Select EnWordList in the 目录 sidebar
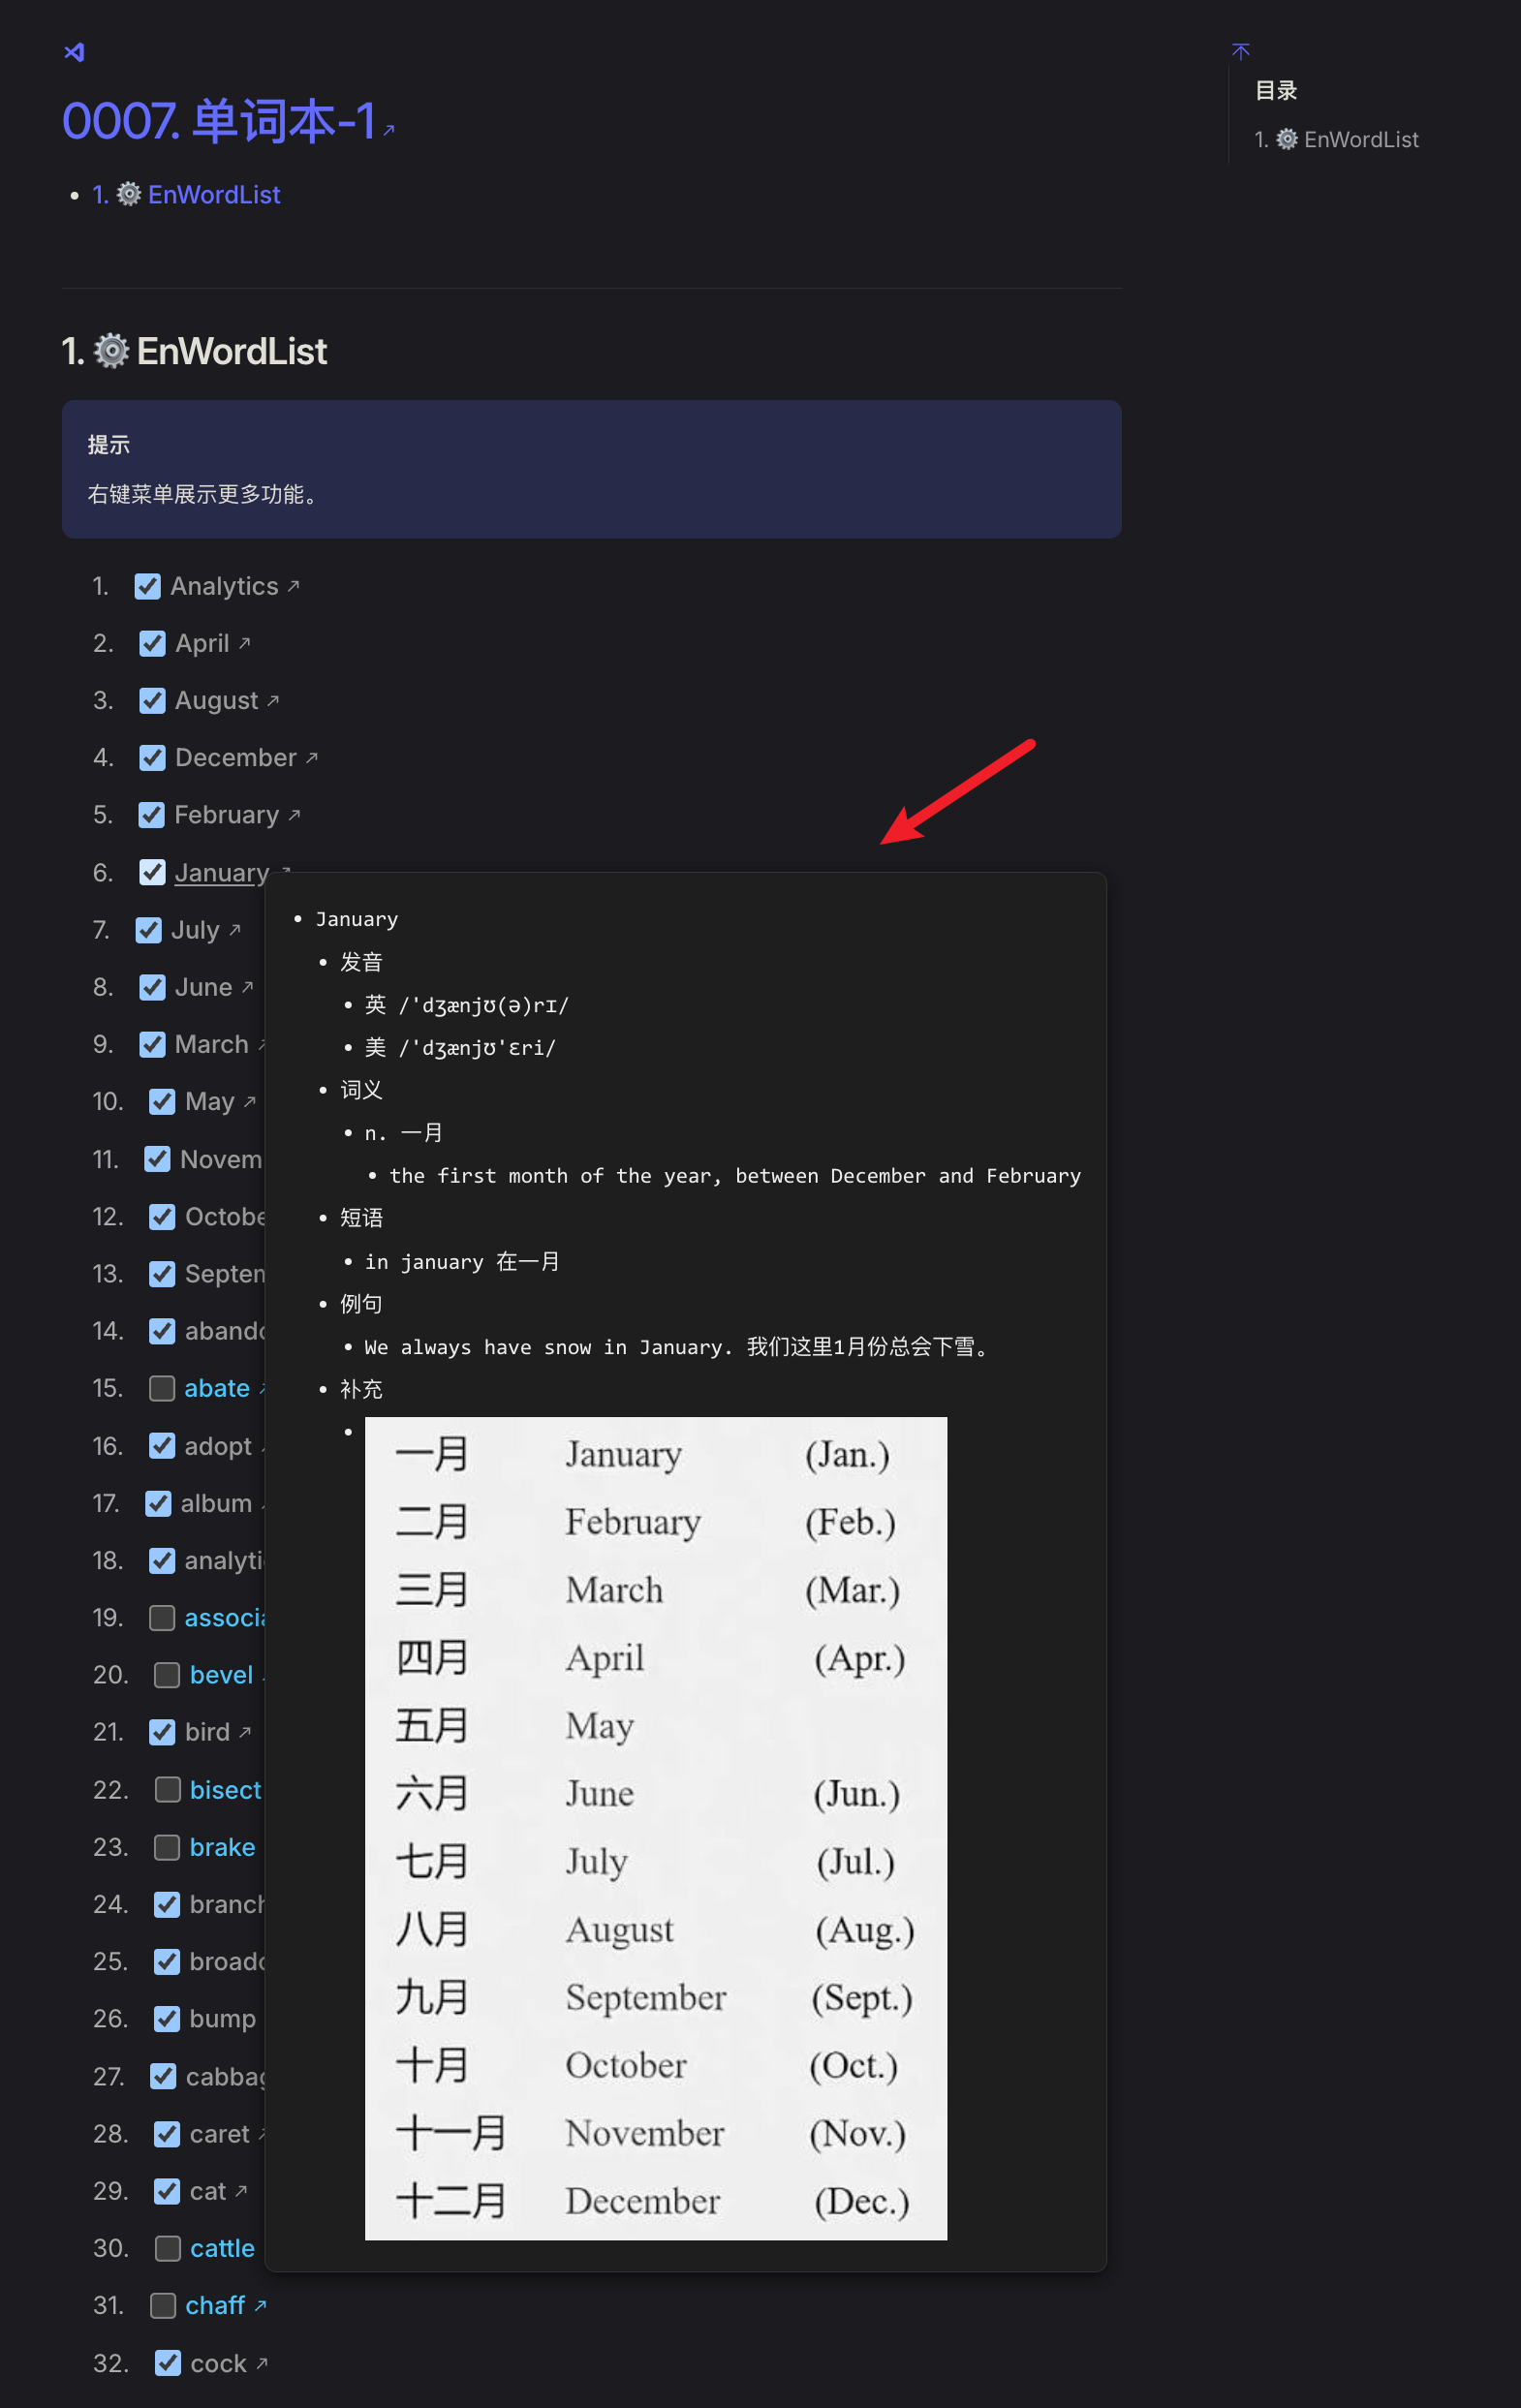Image resolution: width=1521 pixels, height=2408 pixels. (x=1360, y=139)
